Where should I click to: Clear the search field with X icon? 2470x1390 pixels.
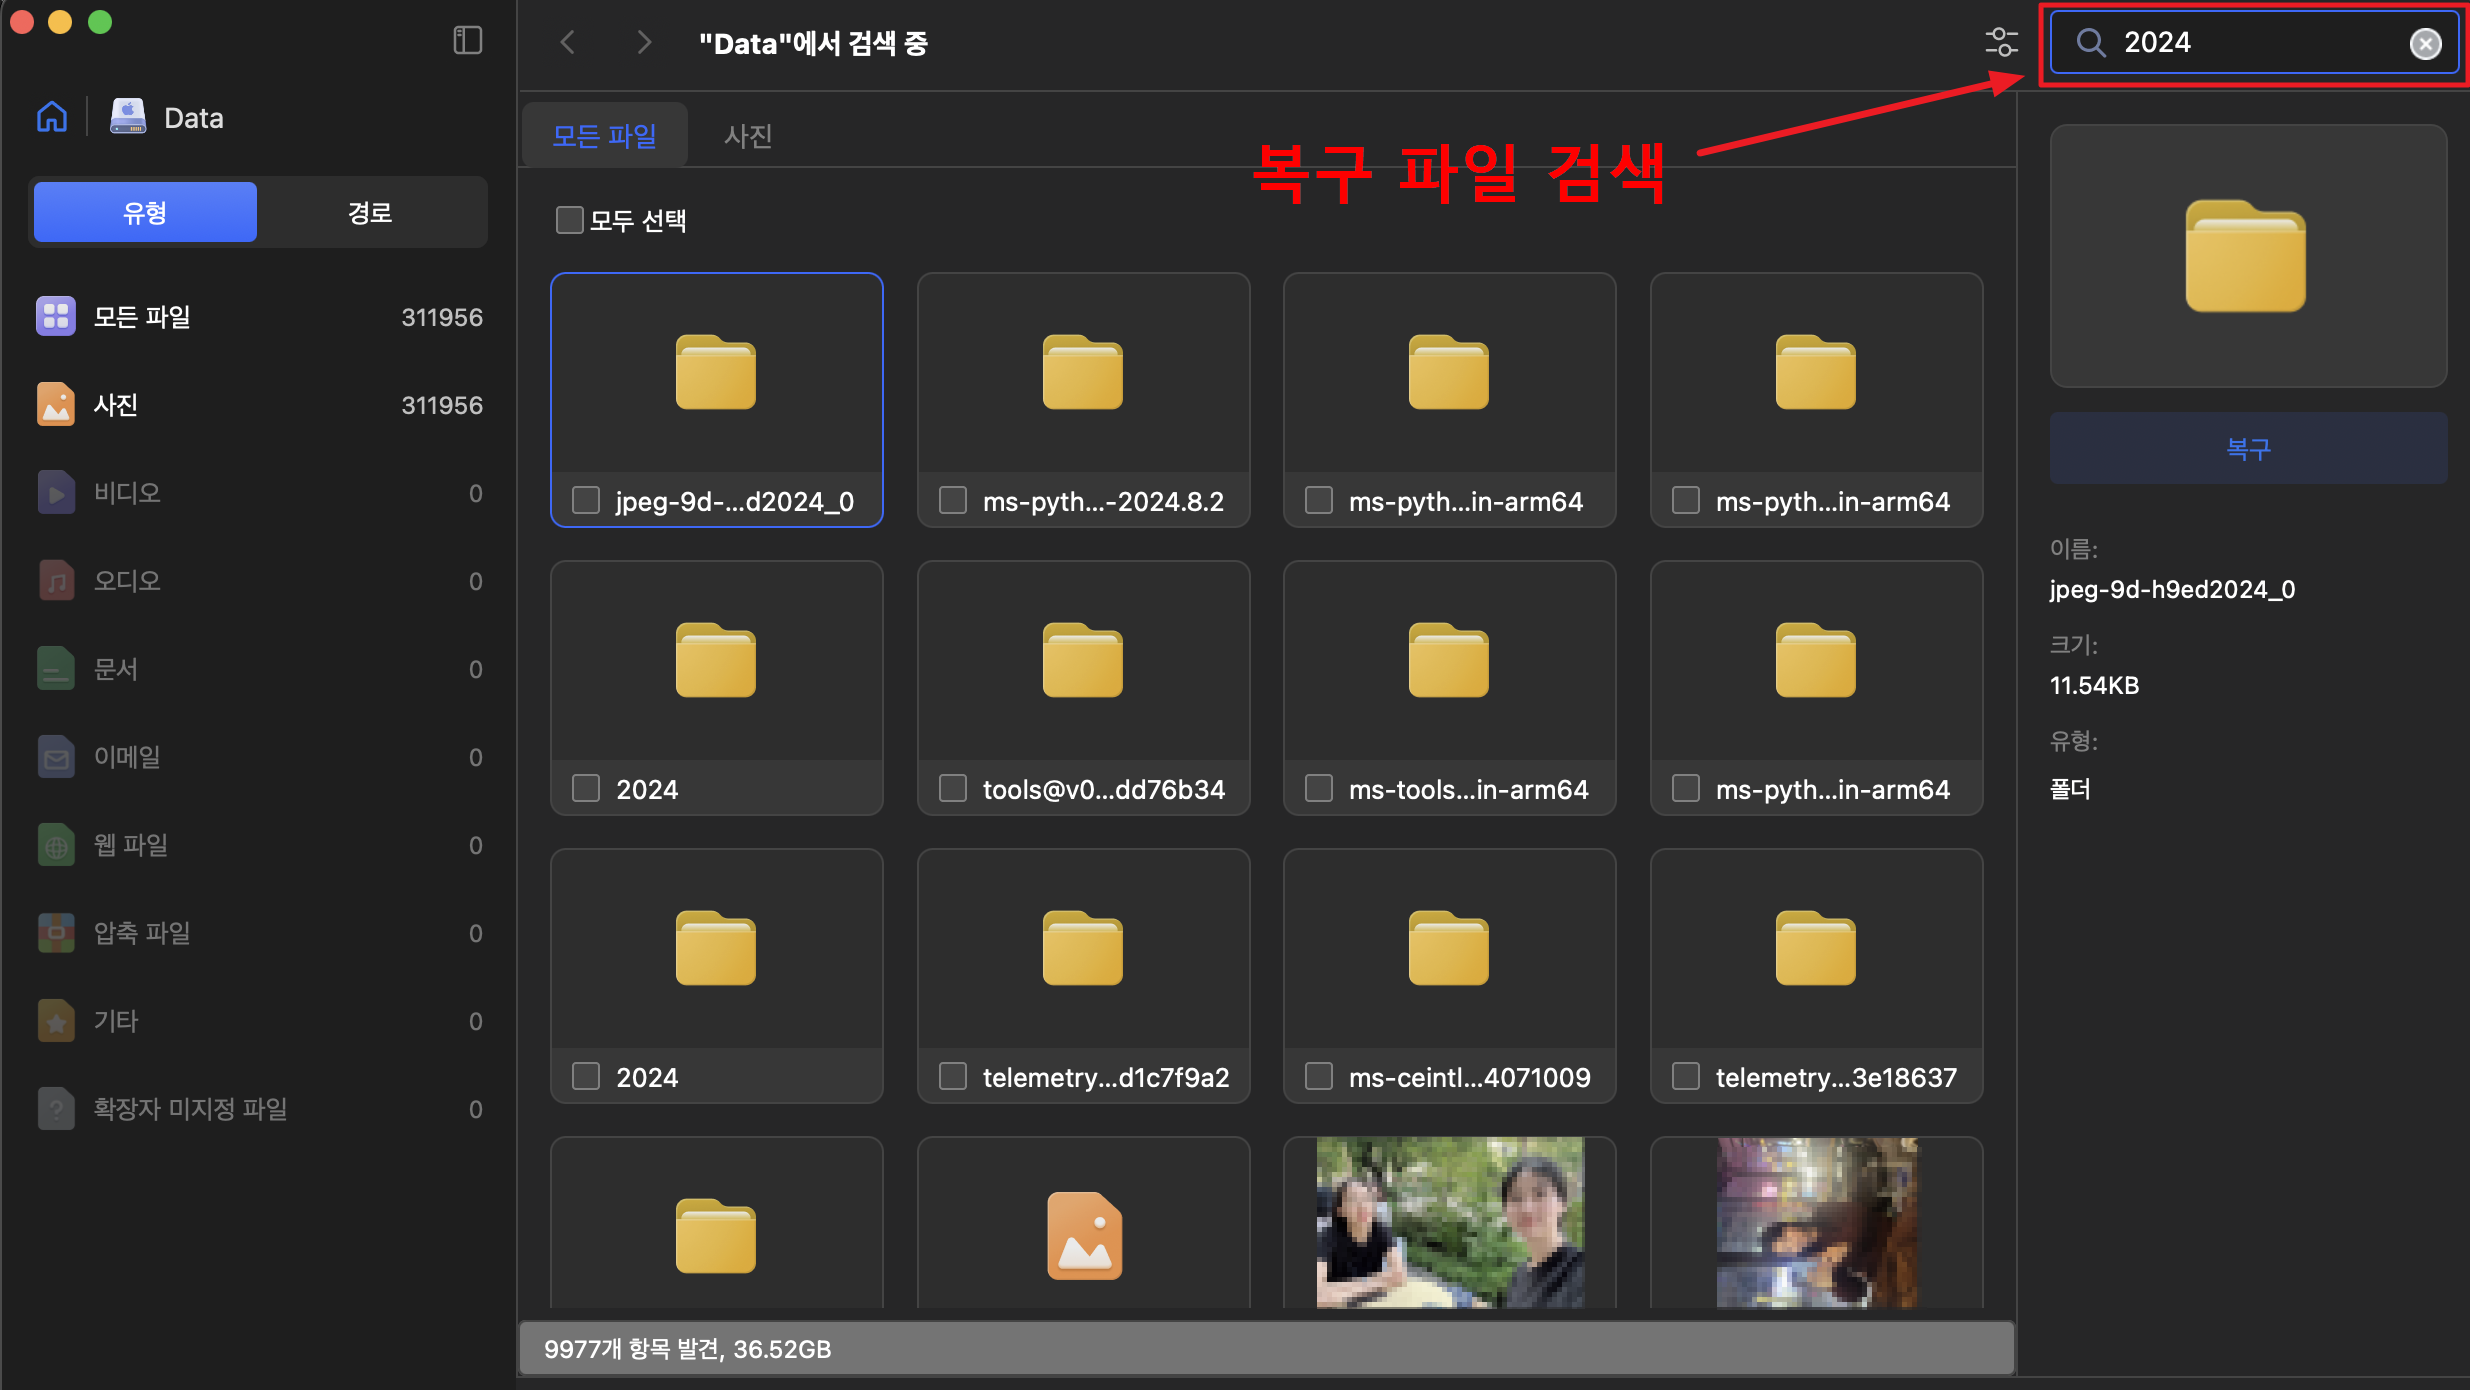pyautogui.click(x=2425, y=43)
